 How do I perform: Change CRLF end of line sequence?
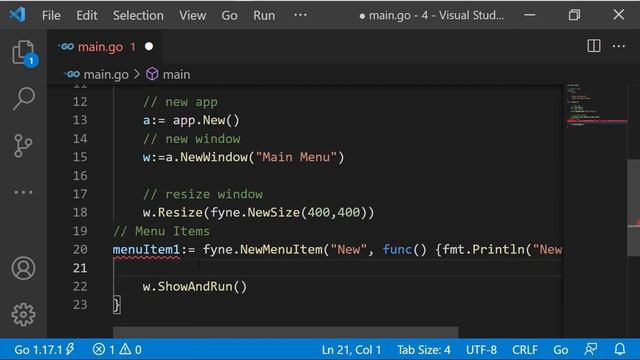(x=524, y=350)
